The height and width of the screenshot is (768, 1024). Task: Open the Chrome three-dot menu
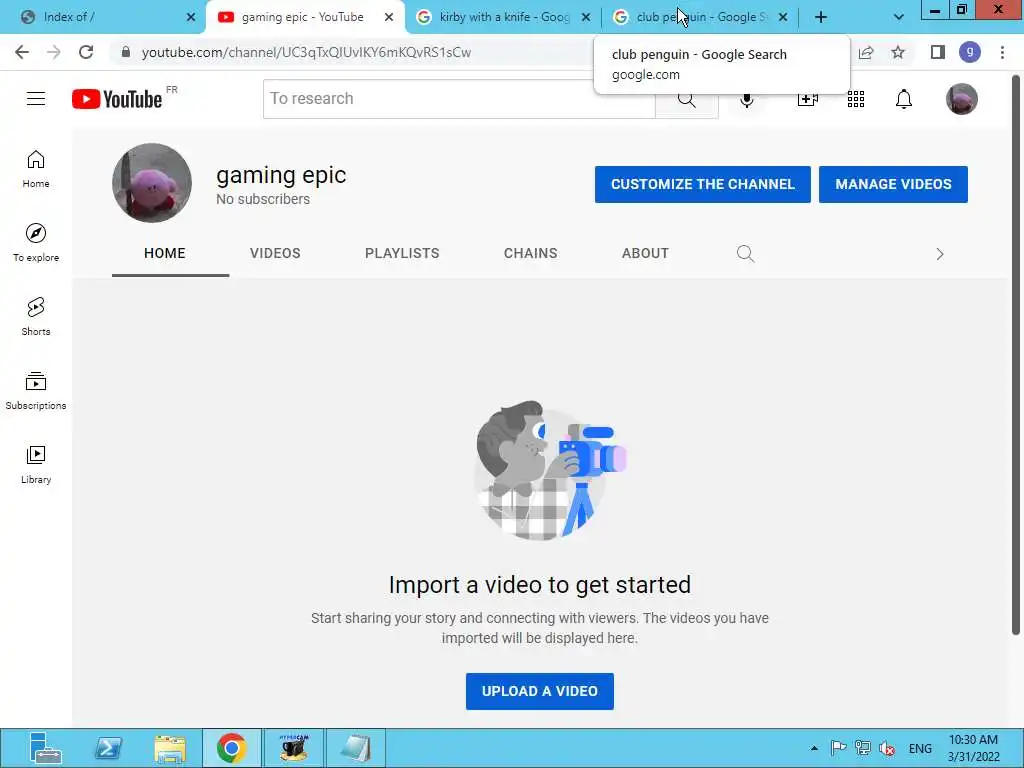point(1002,52)
